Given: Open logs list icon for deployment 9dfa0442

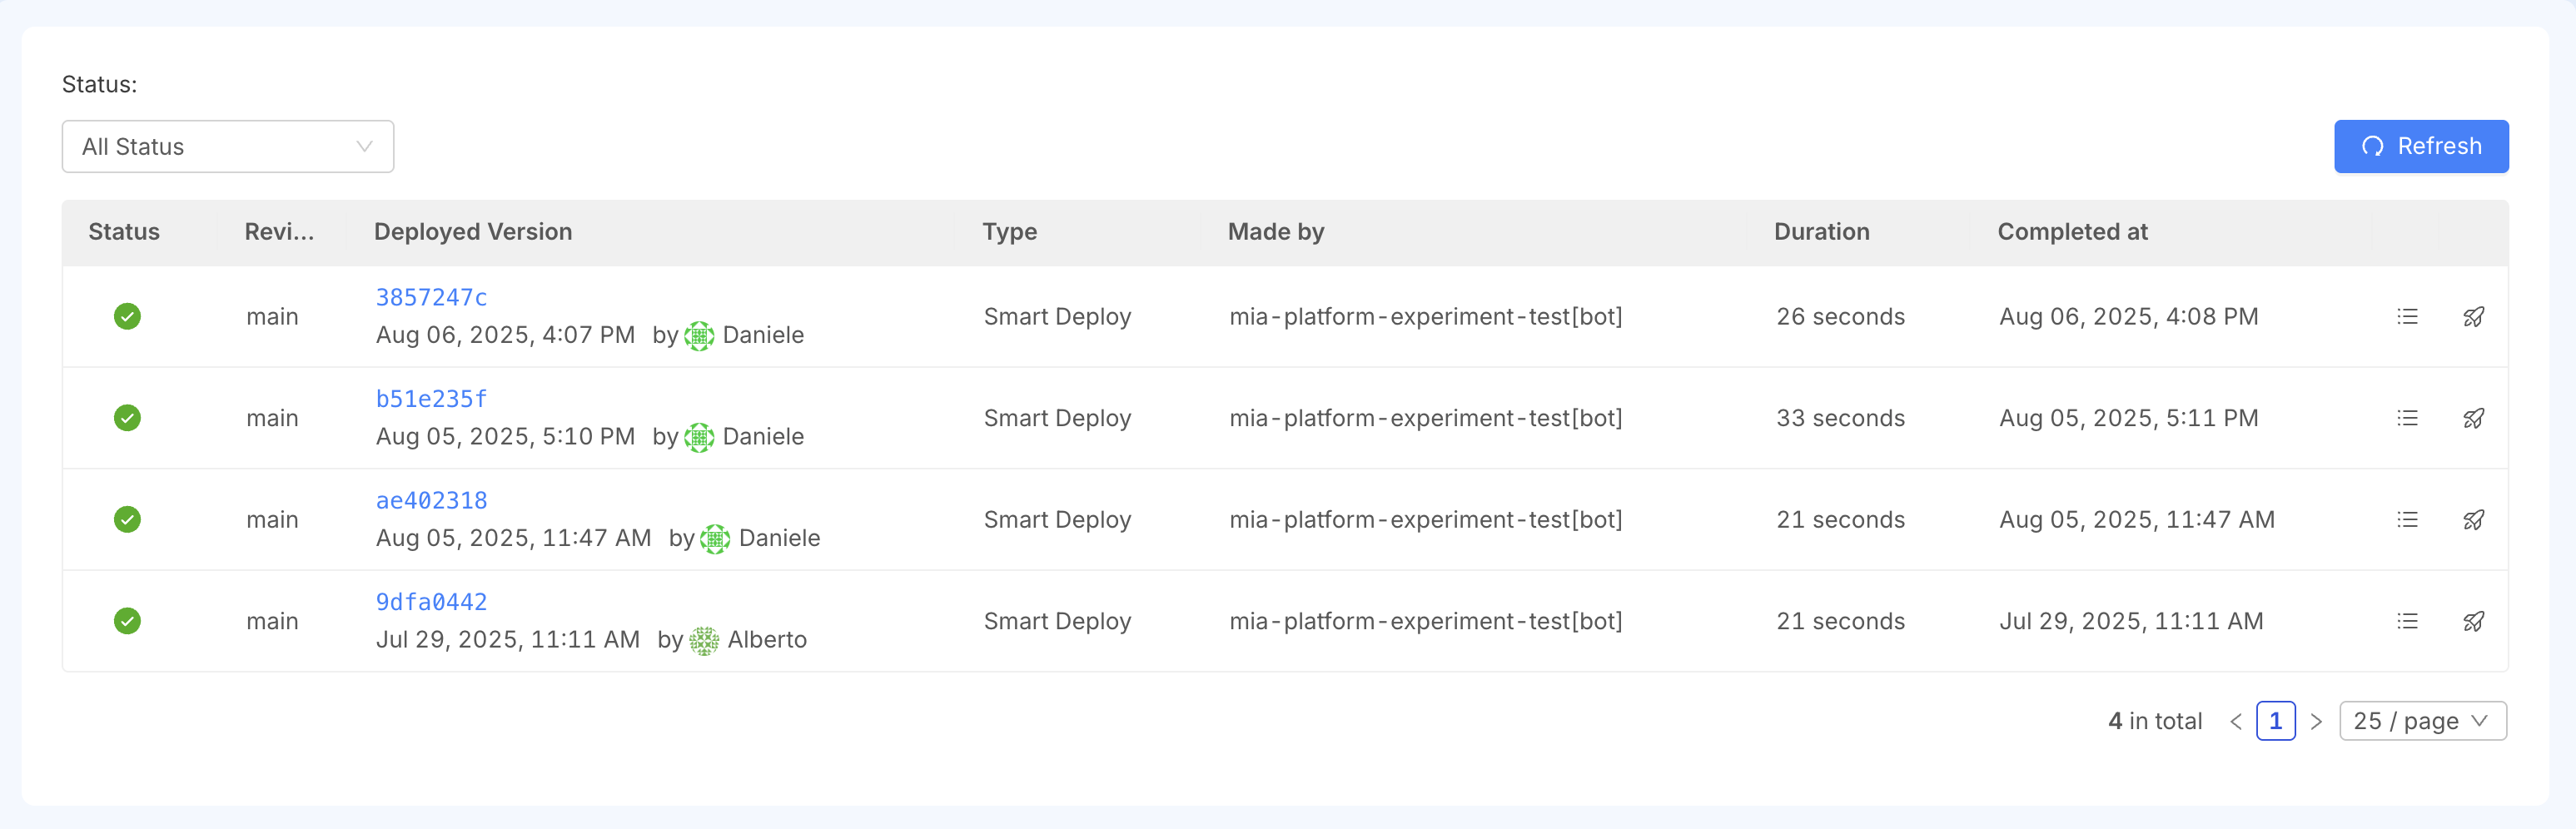Looking at the screenshot, I should (2407, 621).
